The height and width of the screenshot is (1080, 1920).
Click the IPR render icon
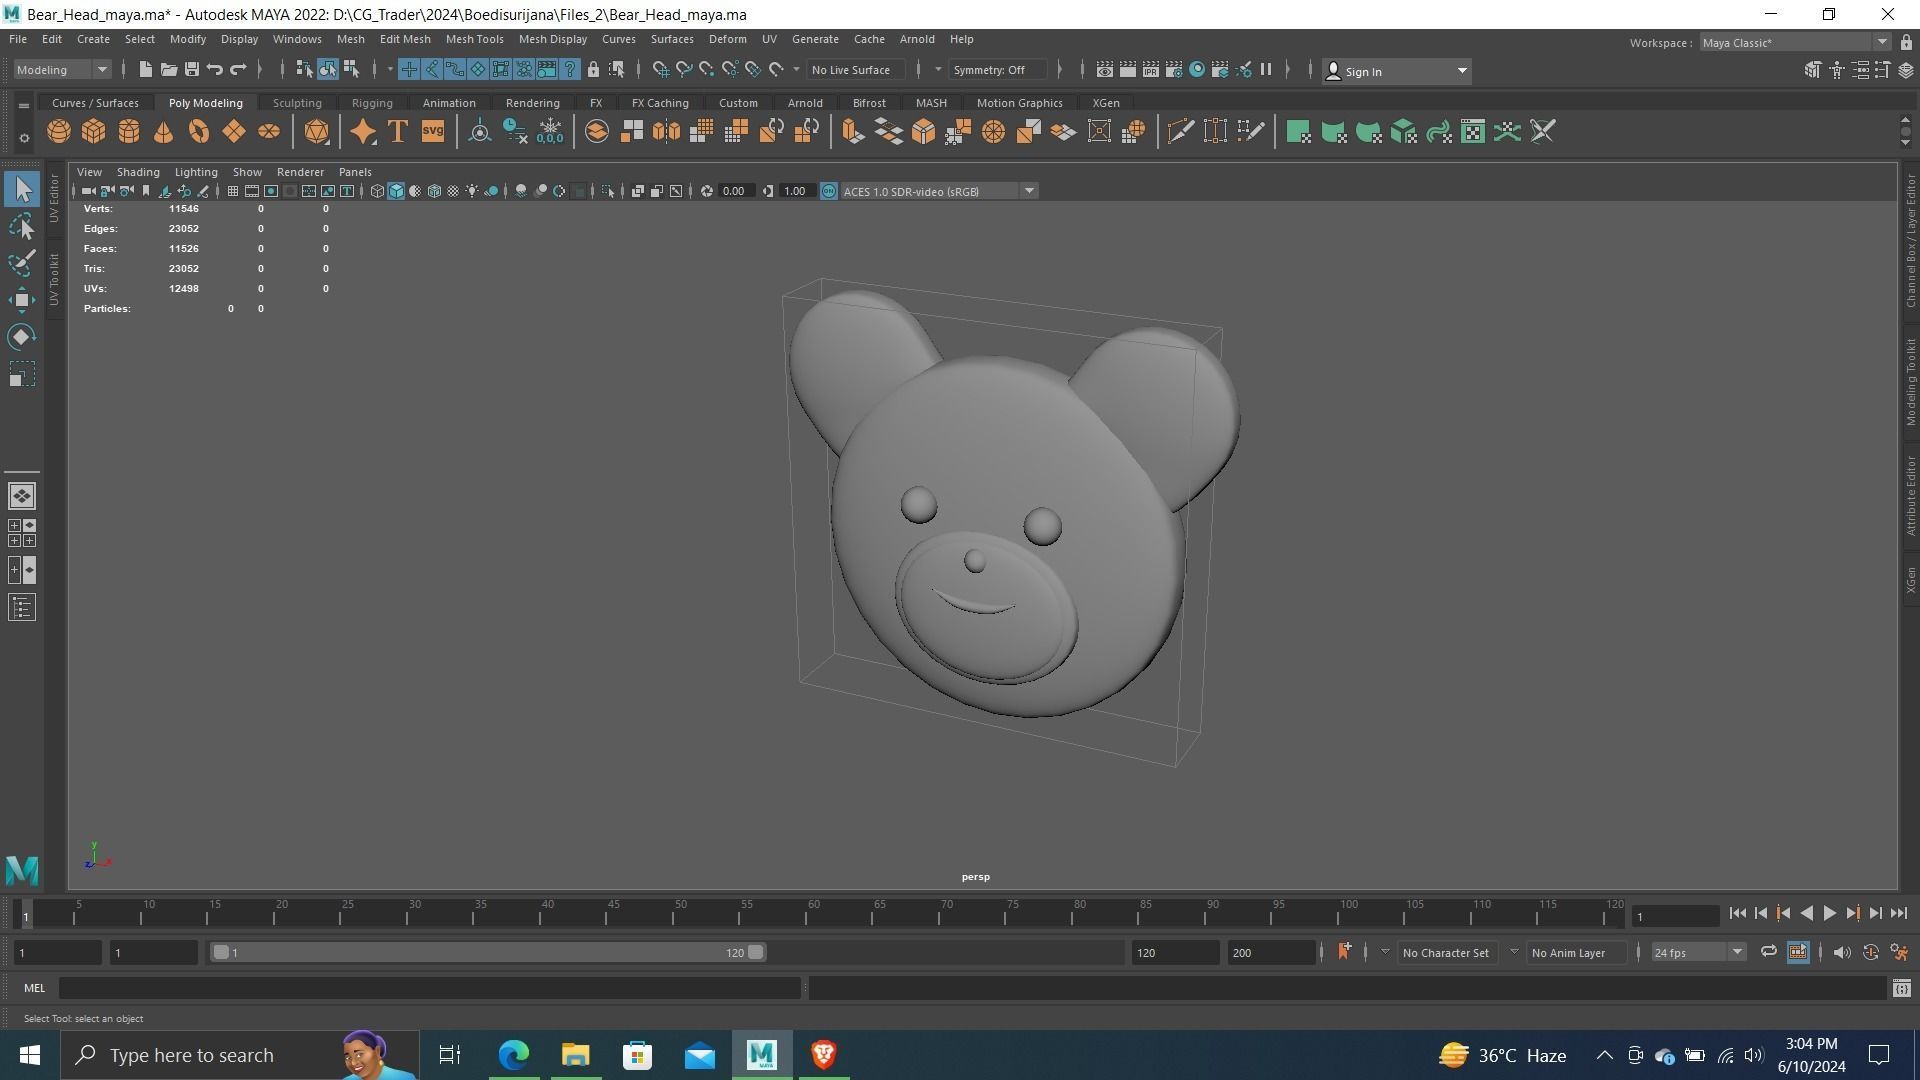[x=1150, y=69]
